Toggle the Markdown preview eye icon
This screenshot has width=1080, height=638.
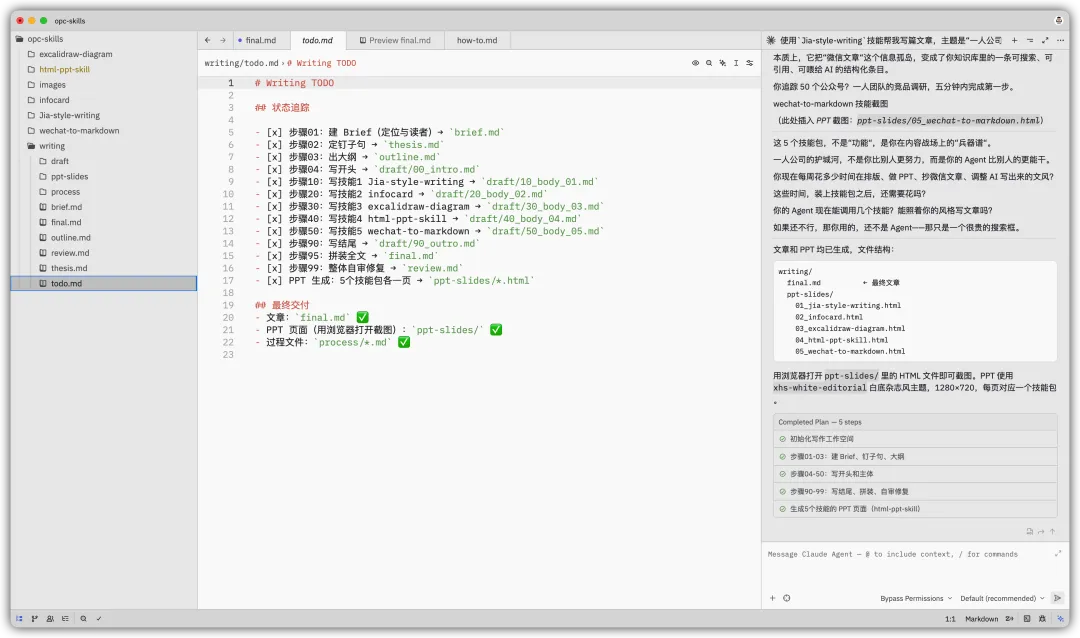695,63
